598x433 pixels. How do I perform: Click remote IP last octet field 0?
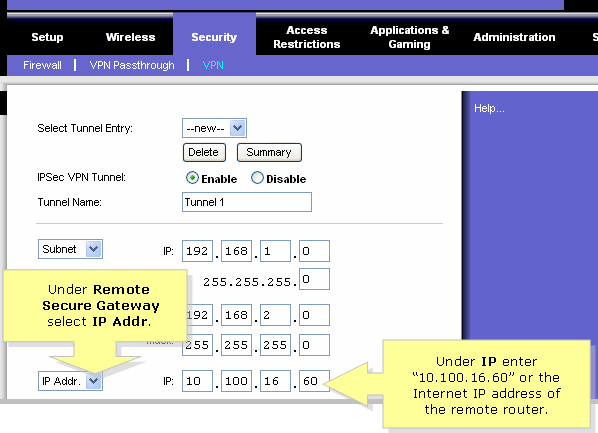pos(314,315)
